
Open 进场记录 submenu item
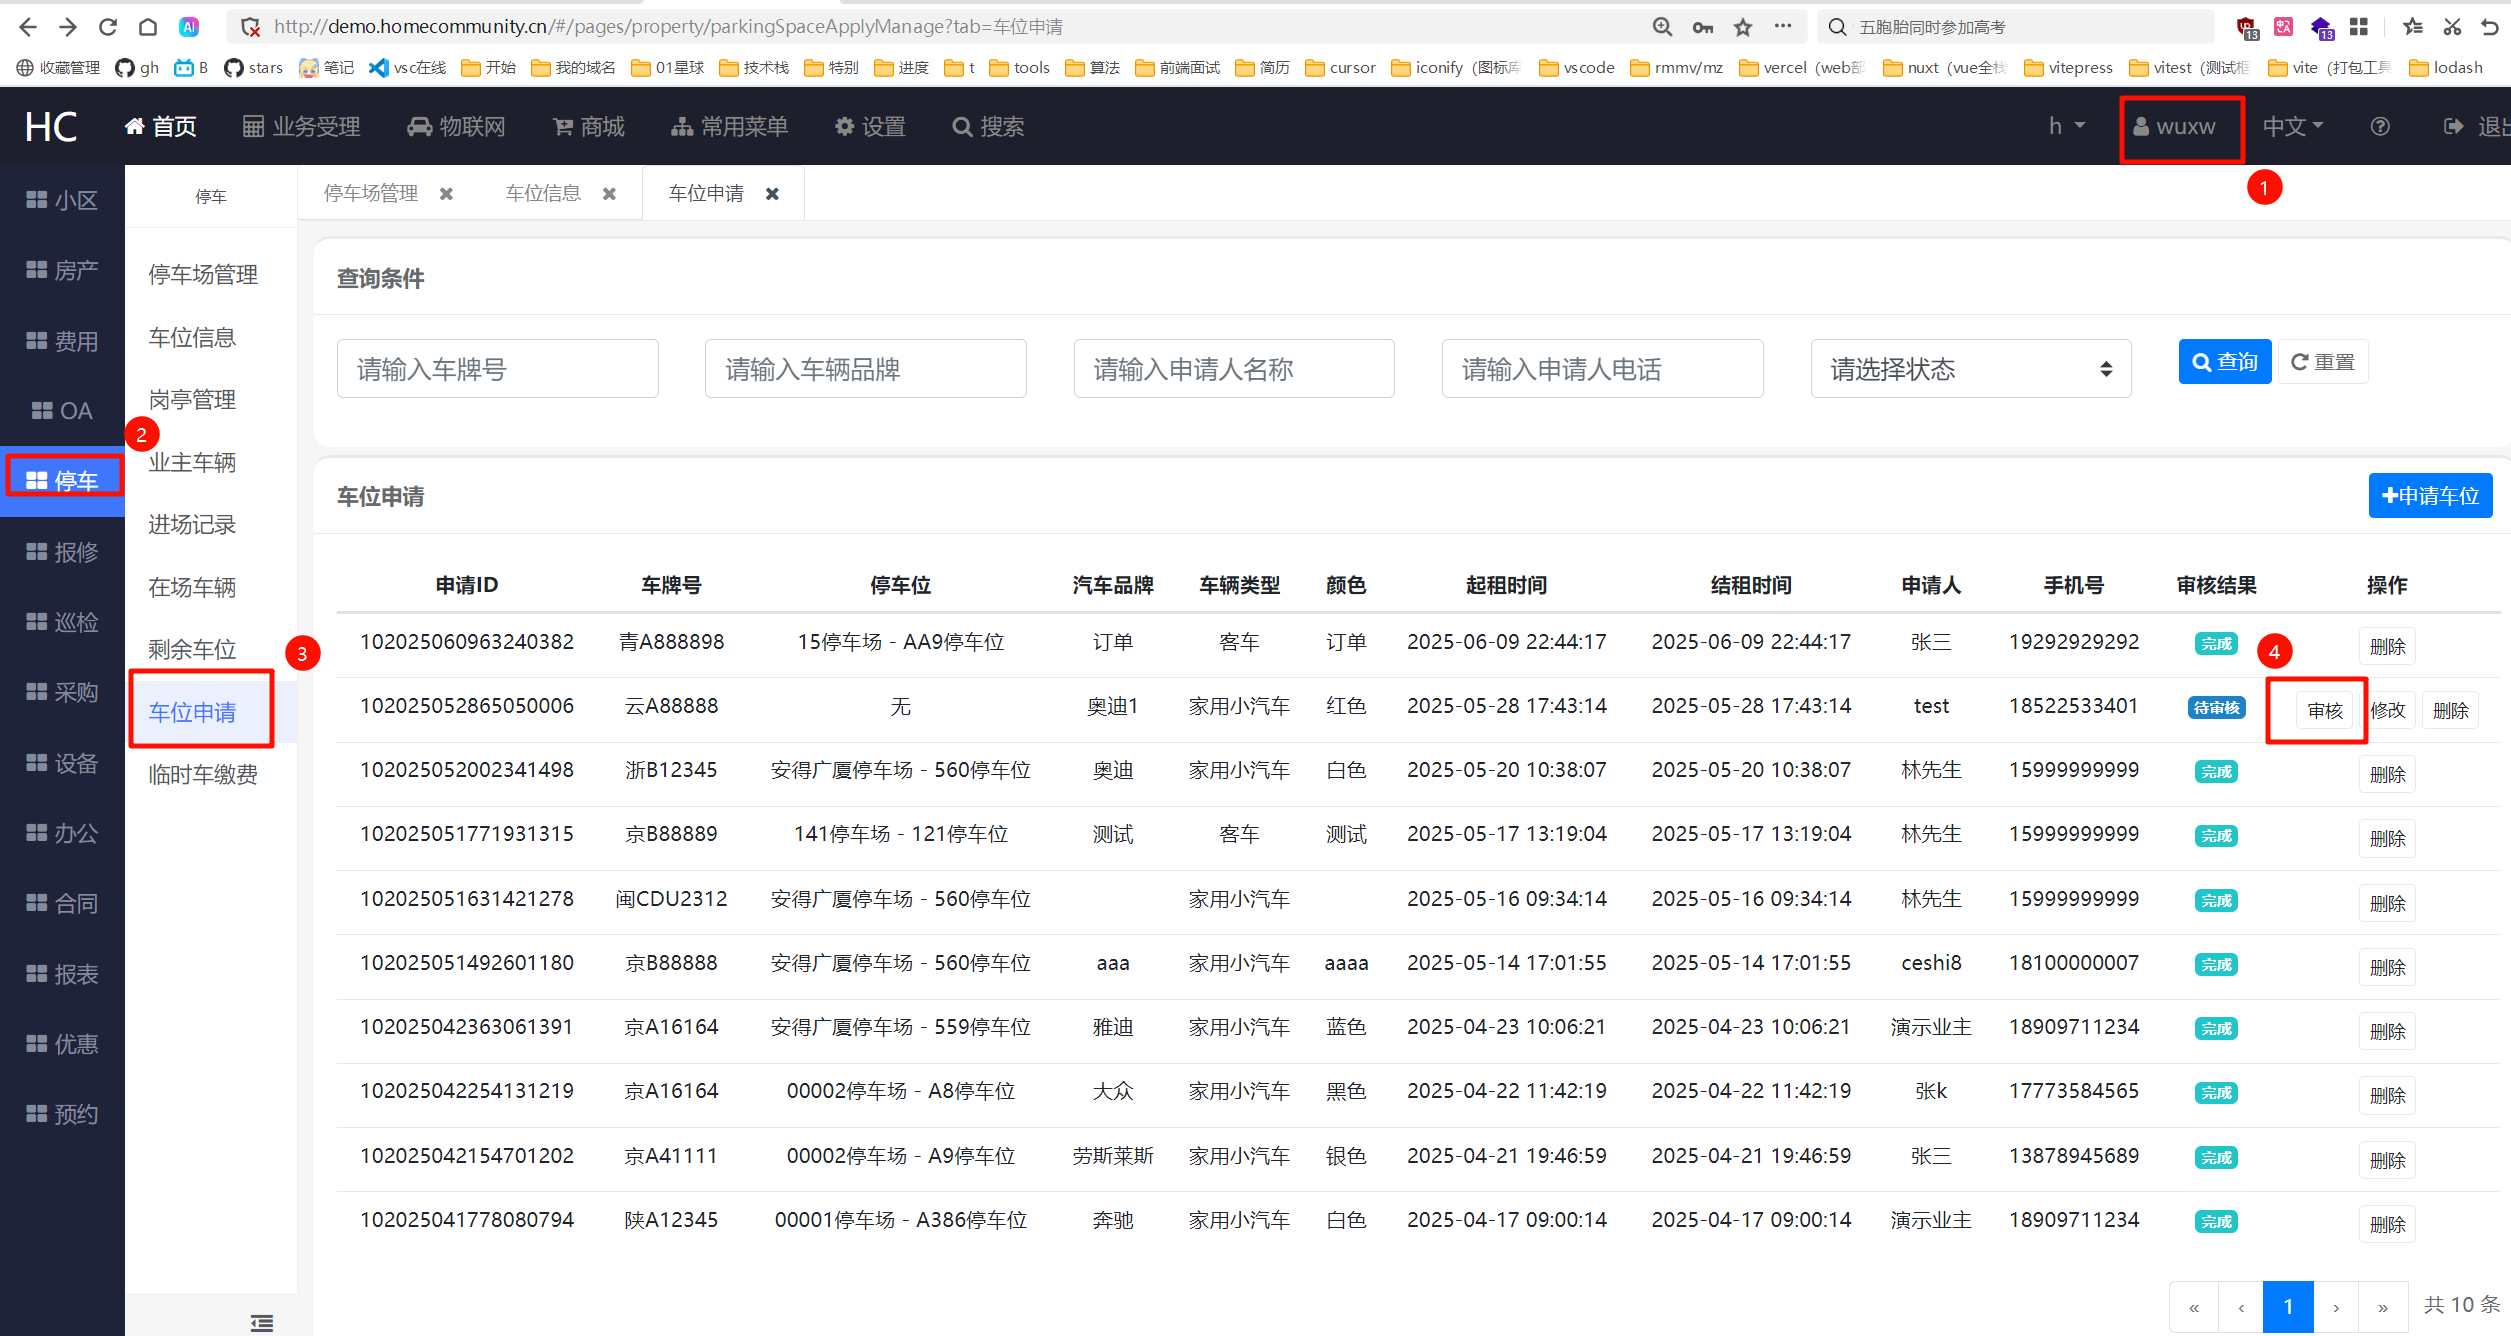[192, 525]
